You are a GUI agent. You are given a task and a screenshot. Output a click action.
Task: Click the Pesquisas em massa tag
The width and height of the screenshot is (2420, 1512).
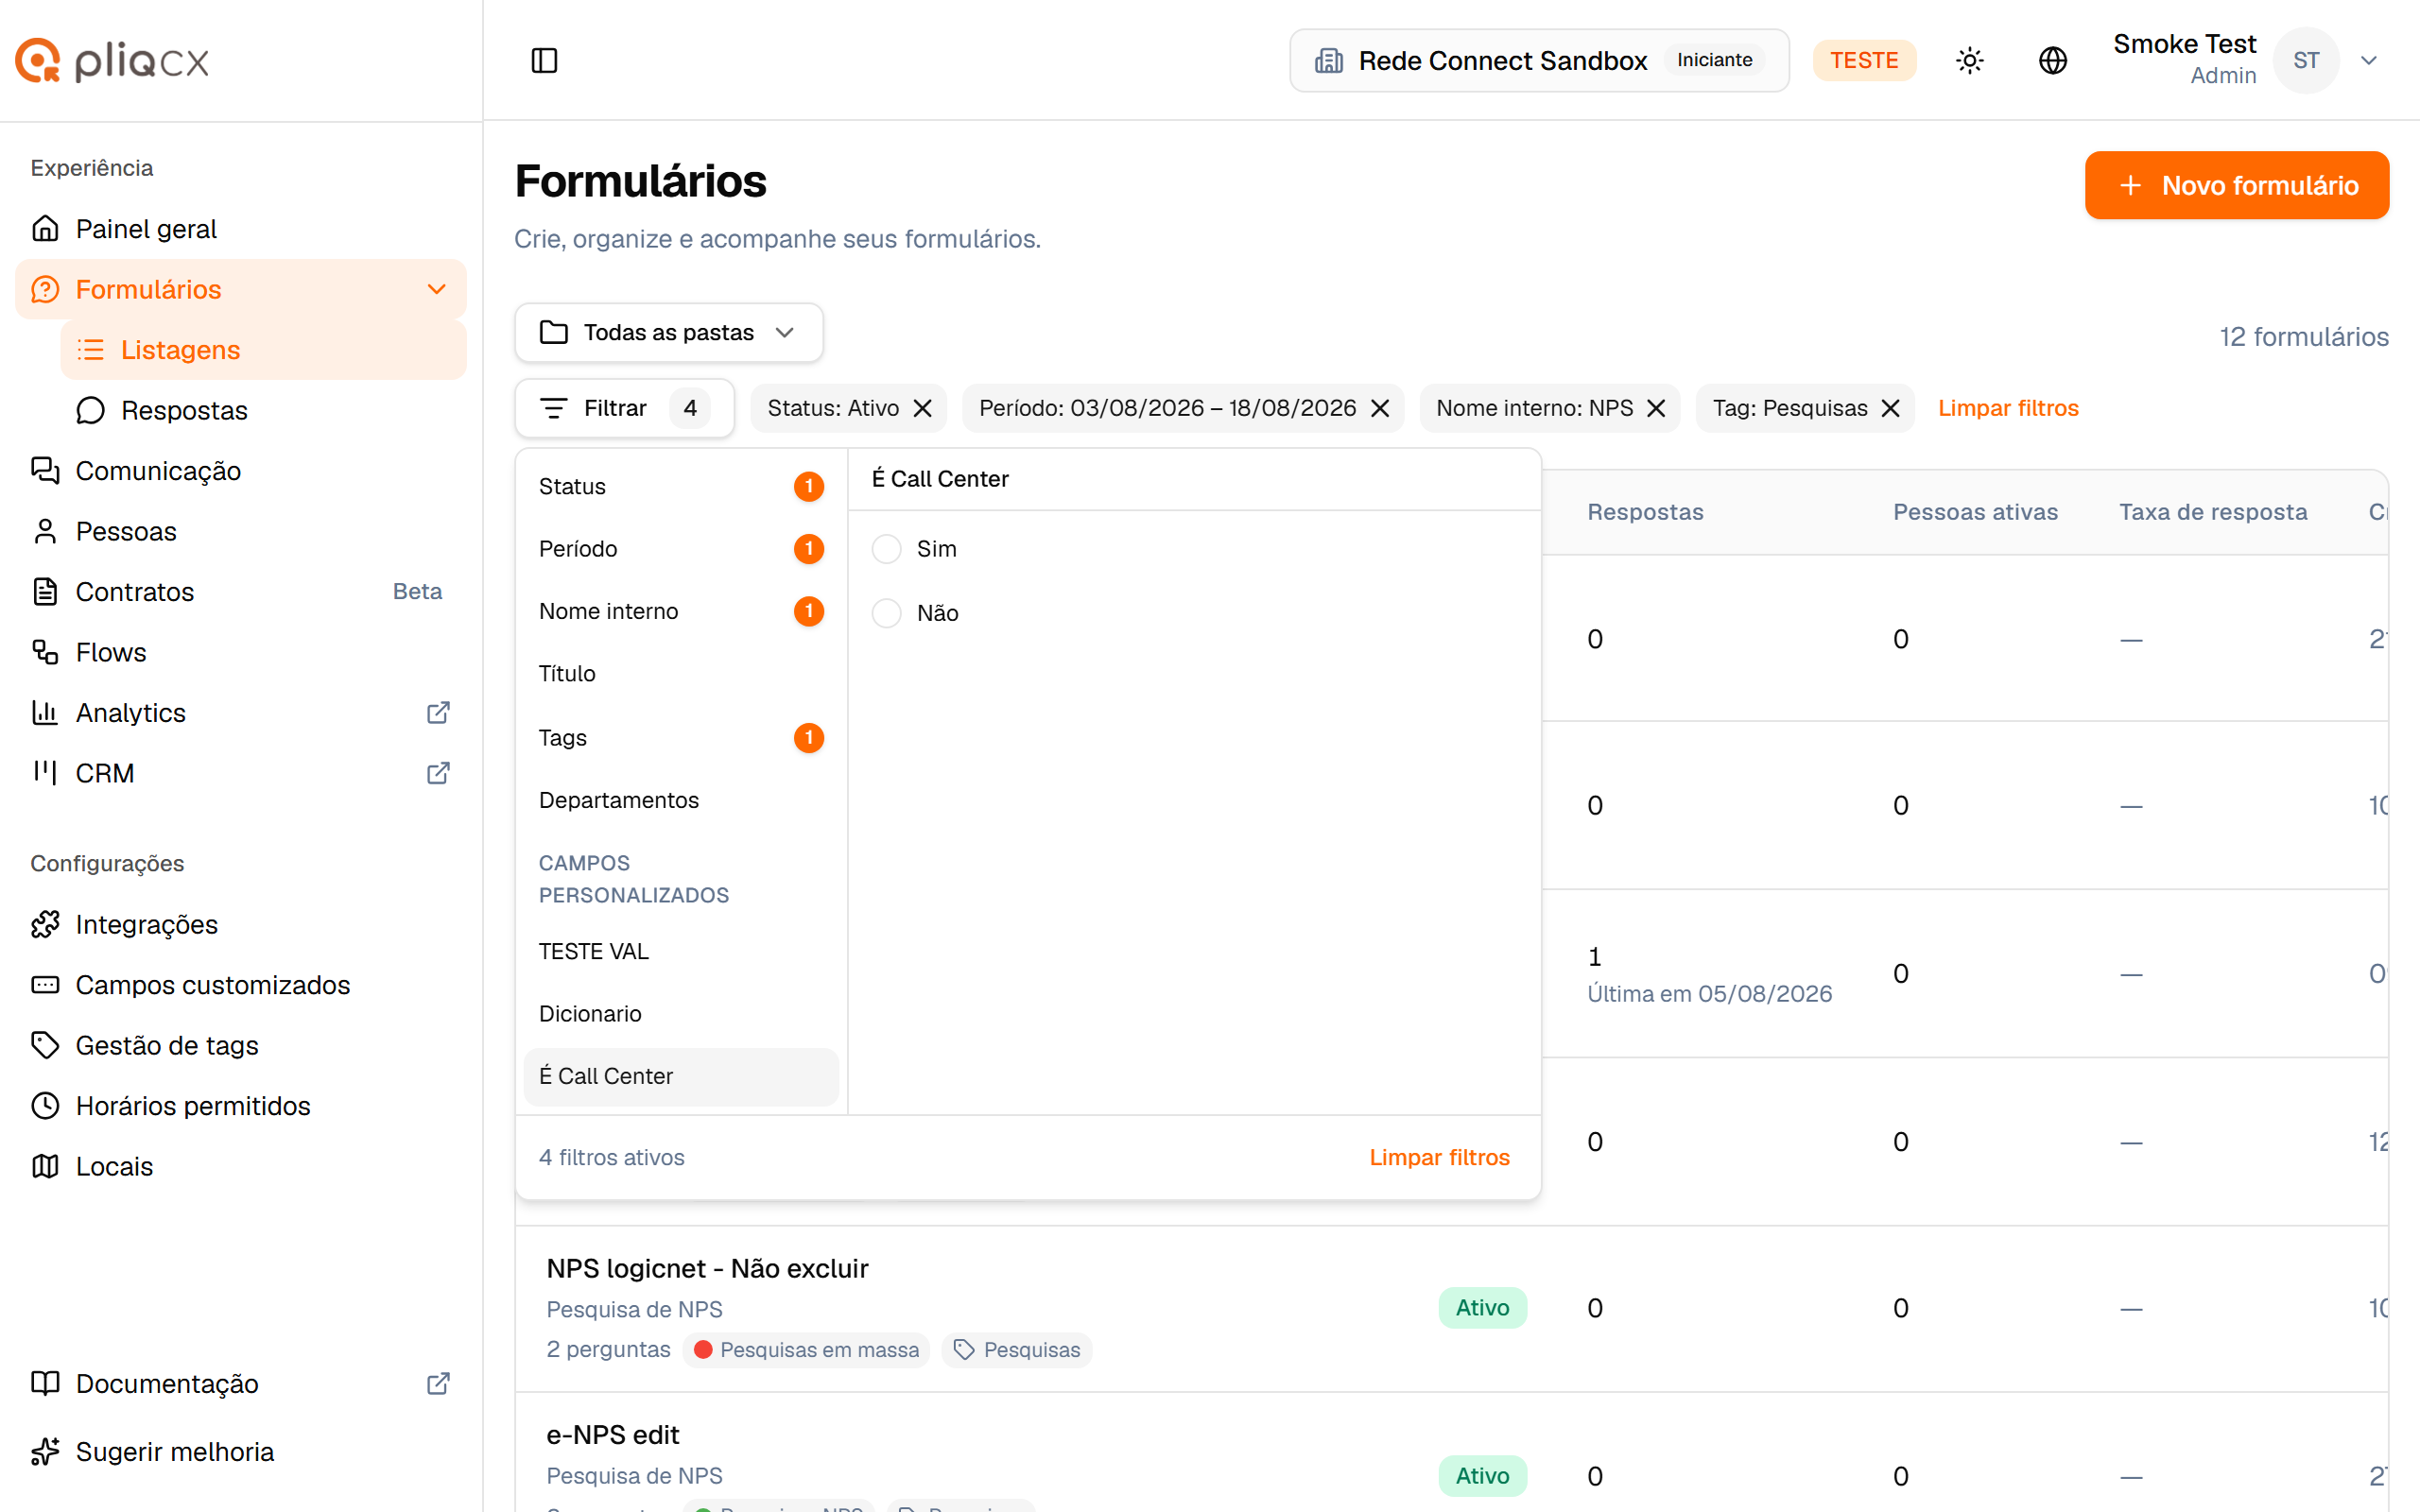coord(806,1349)
